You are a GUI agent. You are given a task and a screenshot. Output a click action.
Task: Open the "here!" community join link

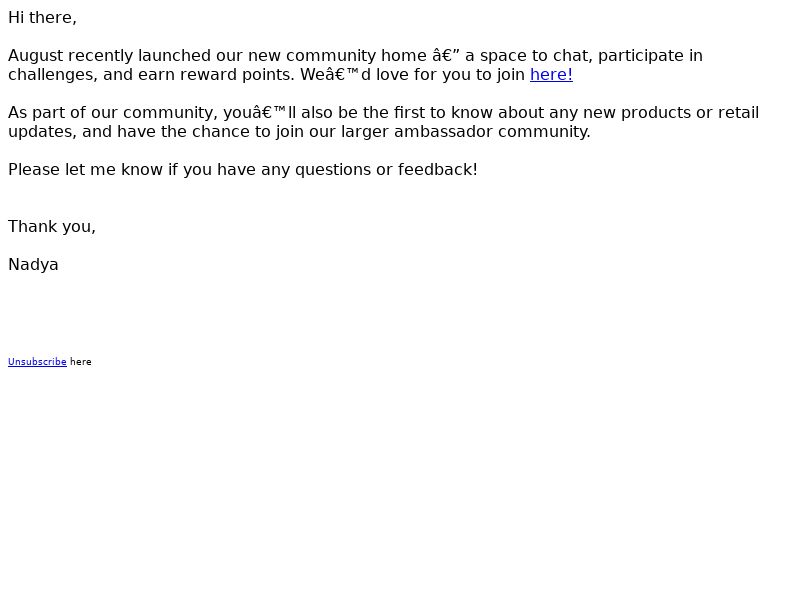coord(551,74)
